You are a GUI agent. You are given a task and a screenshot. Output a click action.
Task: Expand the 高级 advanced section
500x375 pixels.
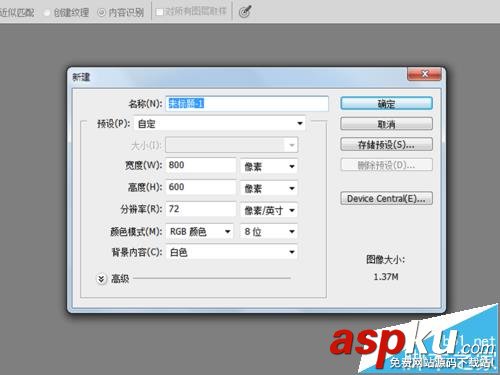tap(101, 279)
